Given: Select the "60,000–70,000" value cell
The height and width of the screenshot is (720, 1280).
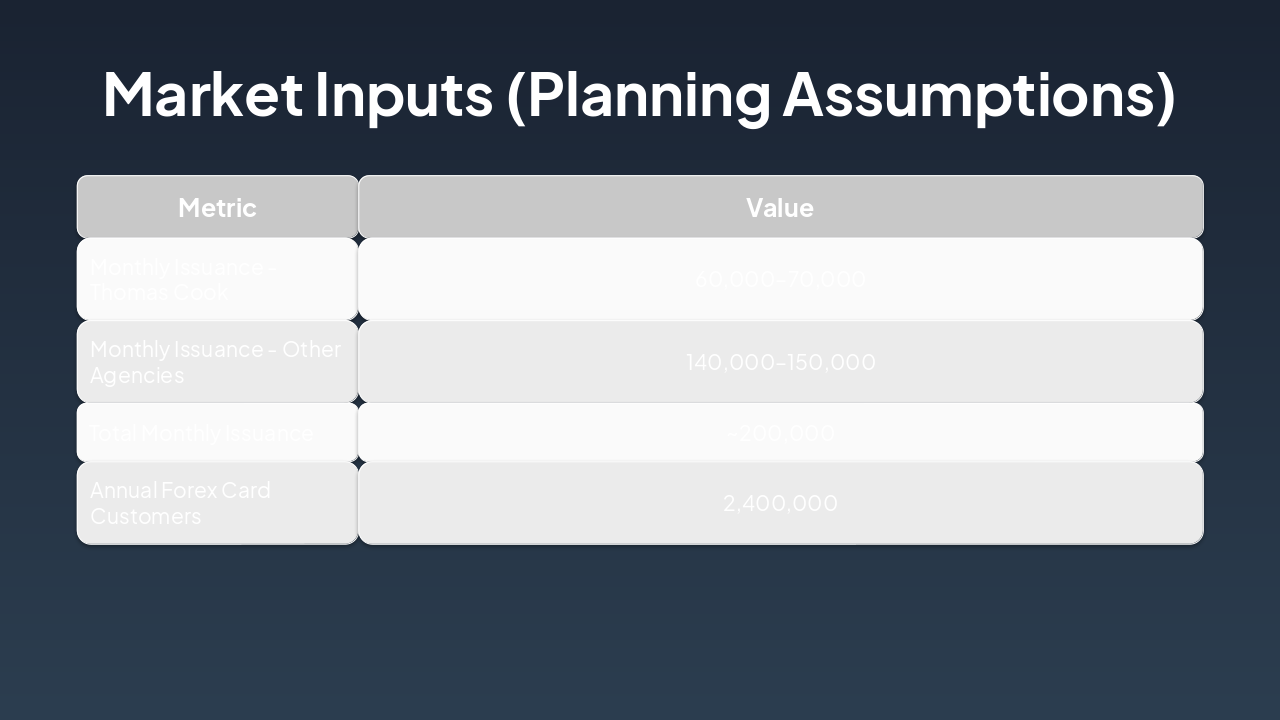Looking at the screenshot, I should 780,279.
